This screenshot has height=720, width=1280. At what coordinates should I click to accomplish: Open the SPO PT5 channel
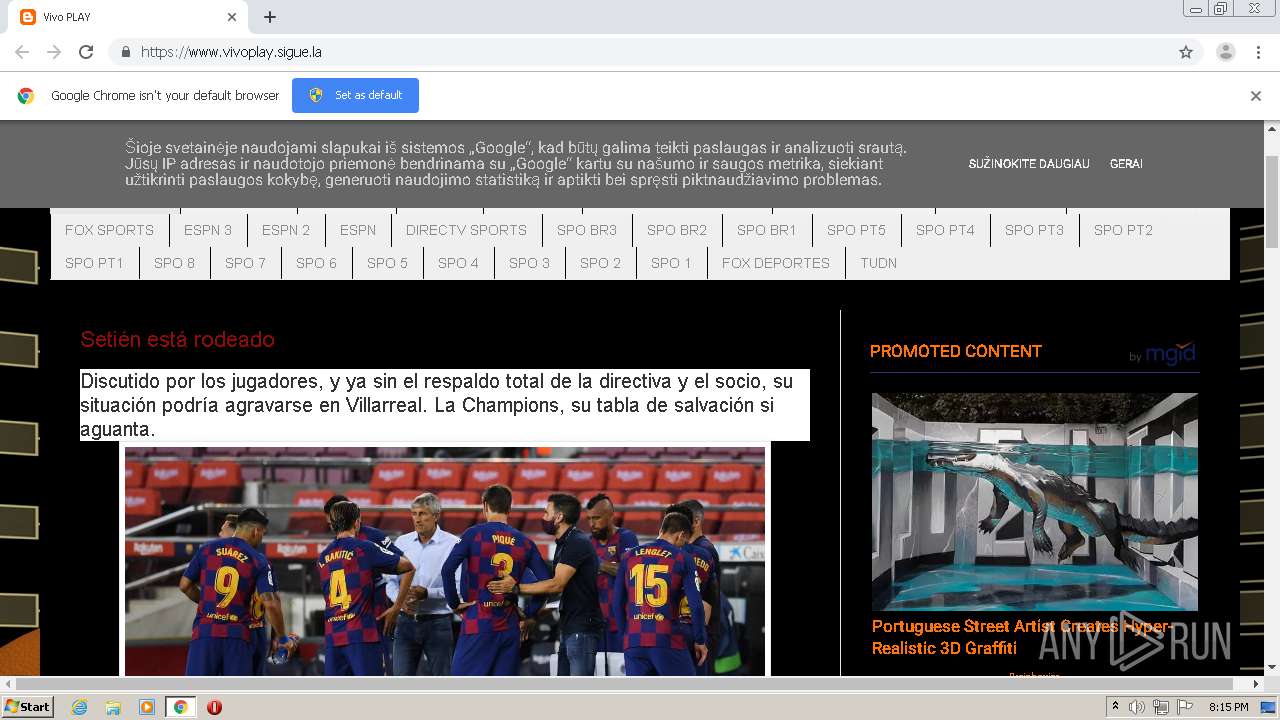point(856,230)
